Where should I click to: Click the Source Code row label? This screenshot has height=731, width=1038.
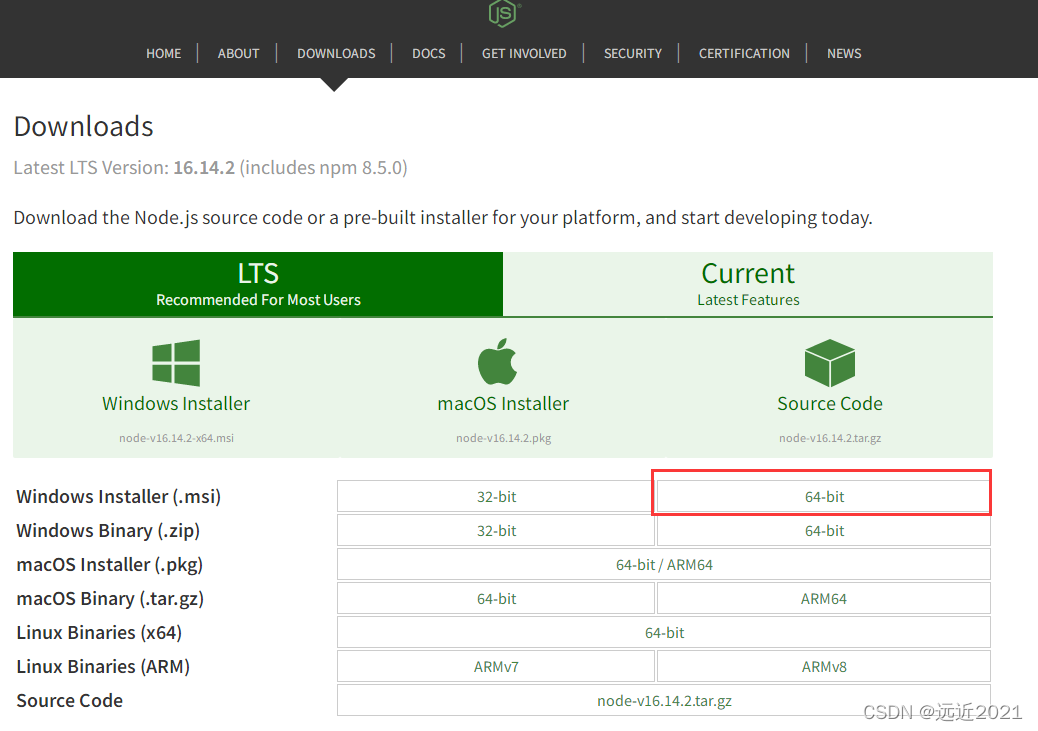pos(70,701)
